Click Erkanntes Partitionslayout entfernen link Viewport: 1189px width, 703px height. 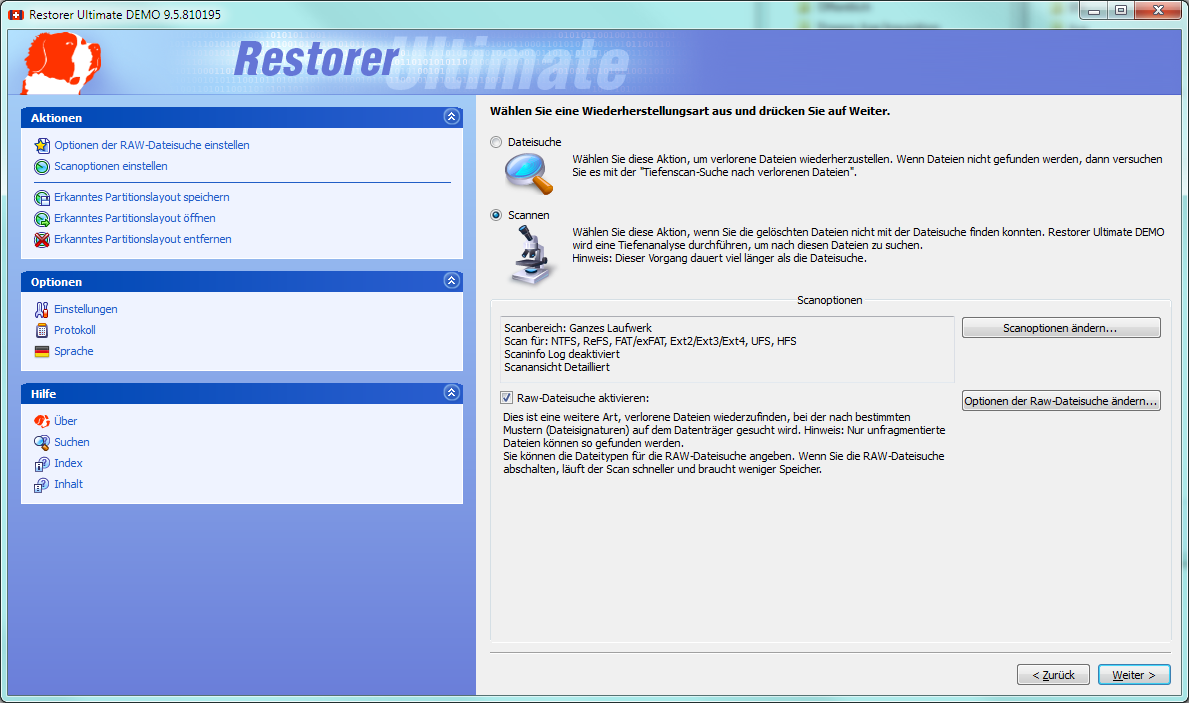coord(143,240)
